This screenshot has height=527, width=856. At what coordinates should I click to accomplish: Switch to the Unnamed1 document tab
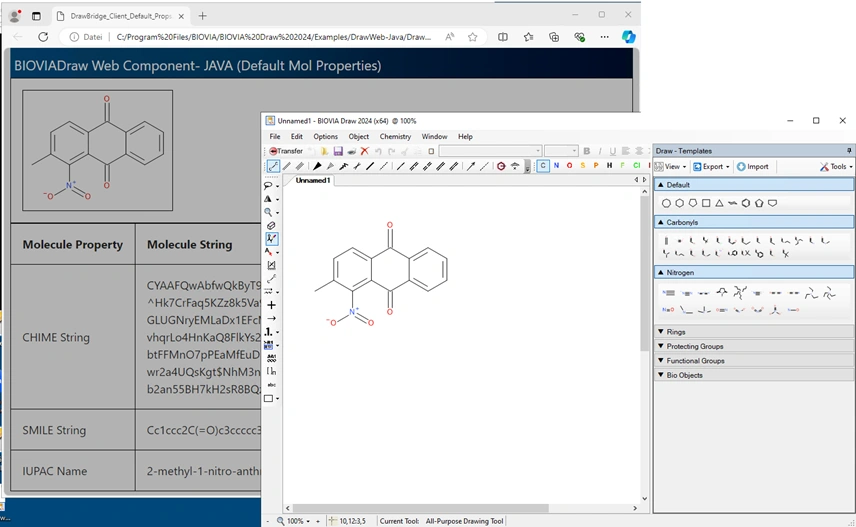tap(312, 181)
